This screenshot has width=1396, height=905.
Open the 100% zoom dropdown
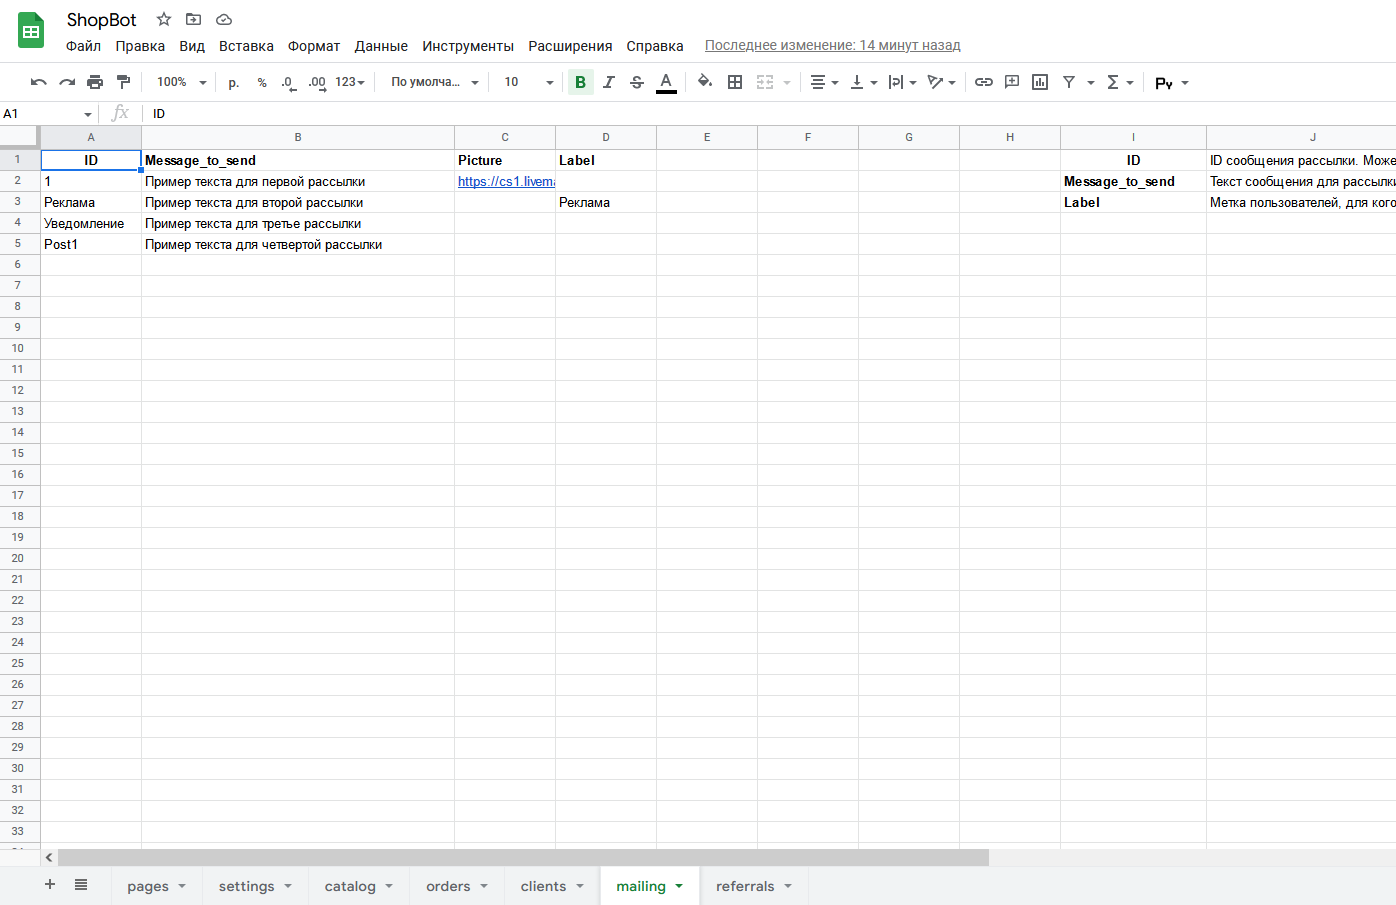pos(181,82)
